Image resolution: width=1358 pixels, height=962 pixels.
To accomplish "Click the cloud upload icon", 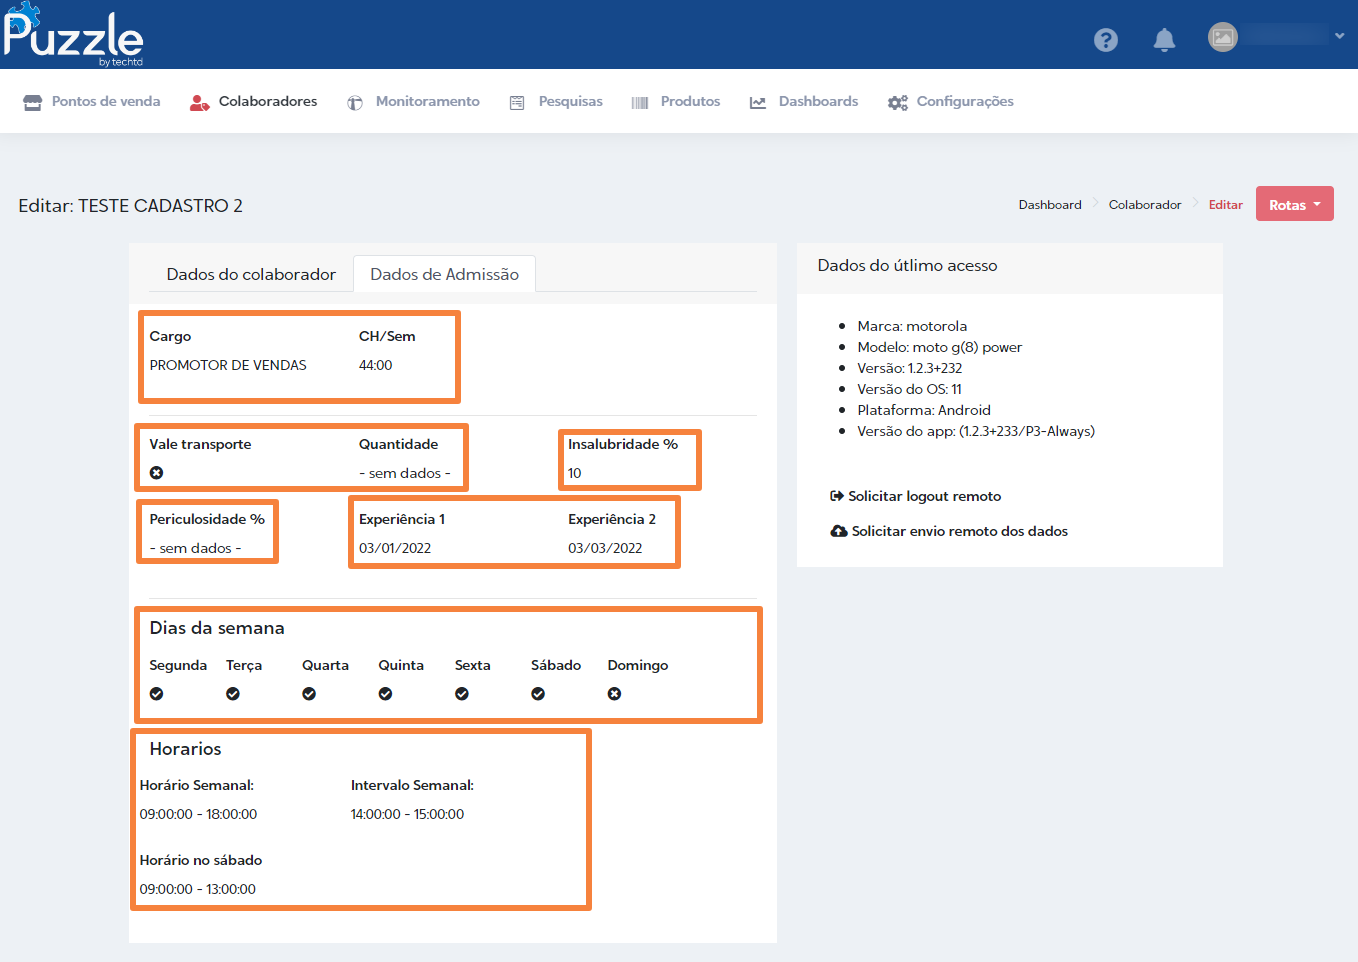I will pyautogui.click(x=839, y=531).
